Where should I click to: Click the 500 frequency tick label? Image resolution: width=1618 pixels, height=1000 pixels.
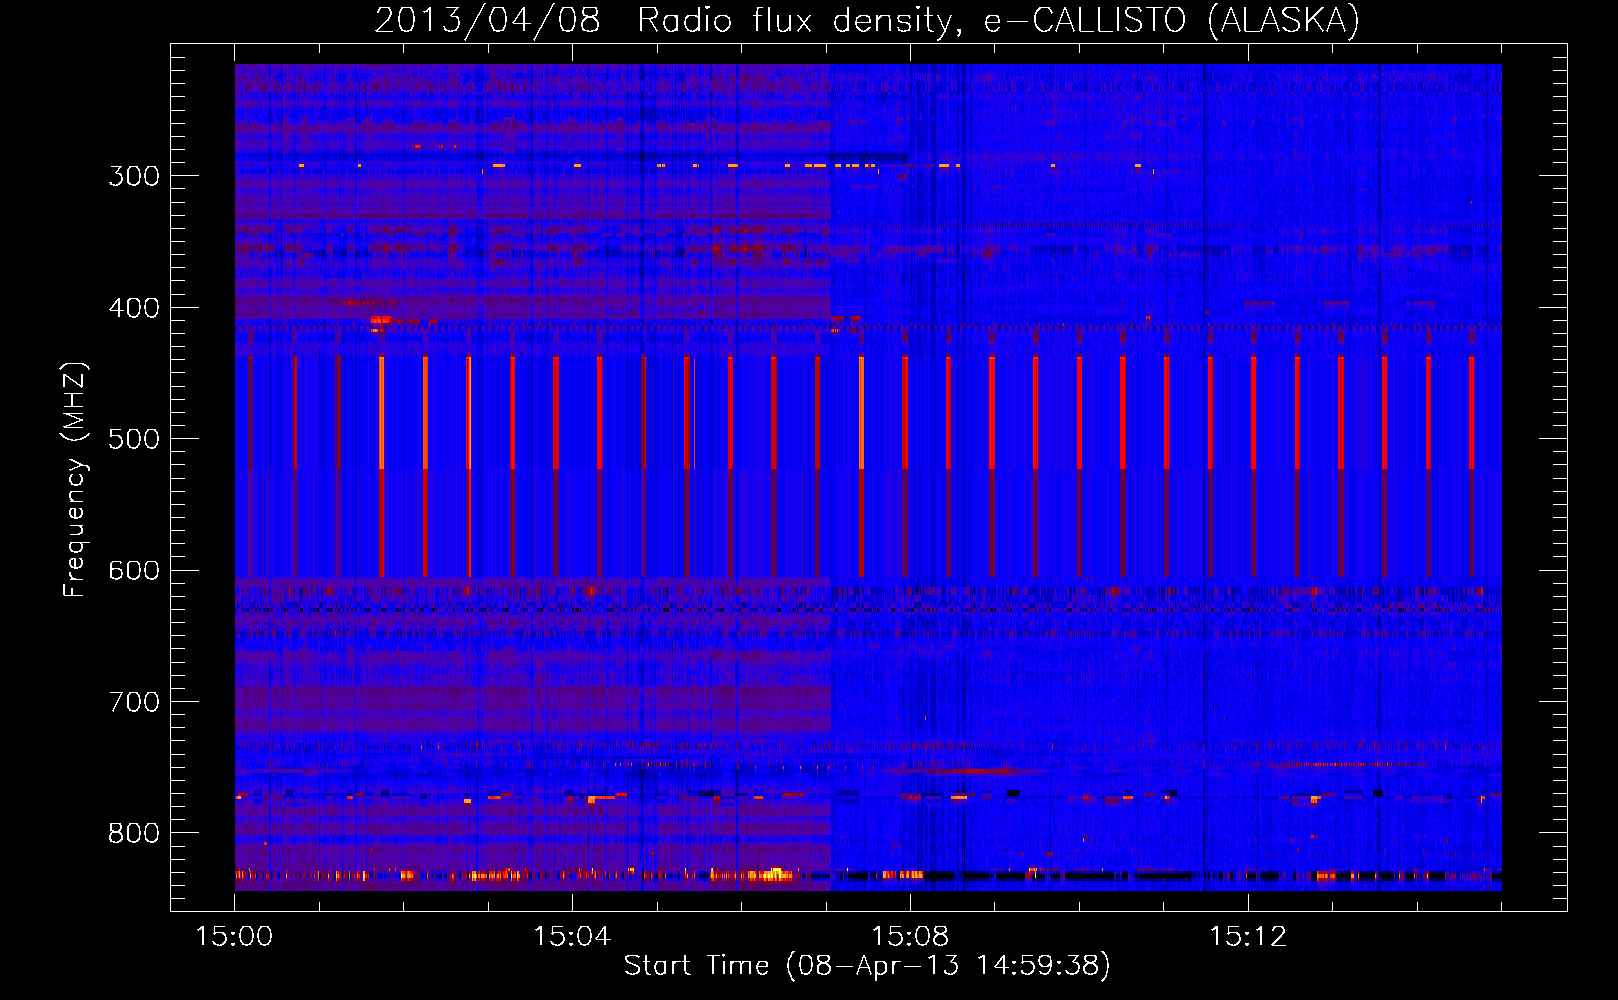(134, 439)
